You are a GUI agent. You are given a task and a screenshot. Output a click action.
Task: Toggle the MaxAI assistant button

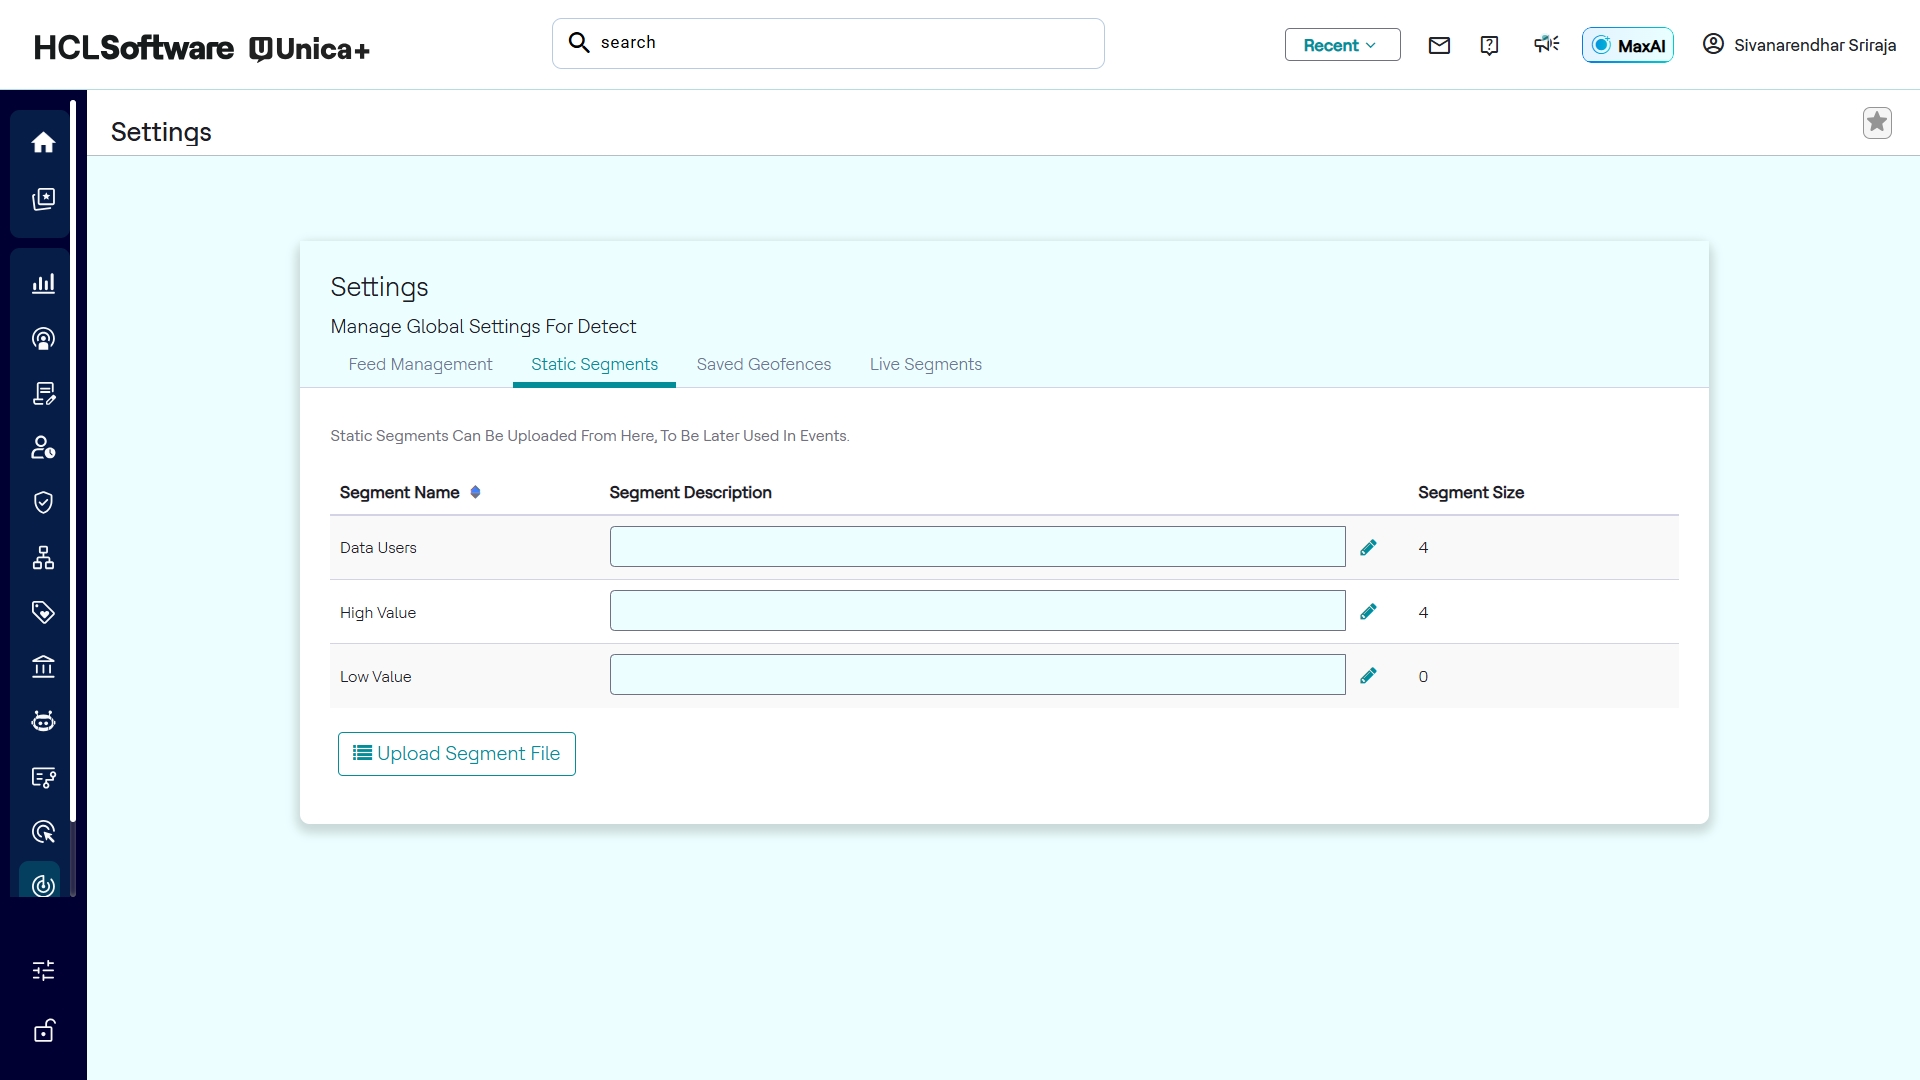pos(1627,45)
